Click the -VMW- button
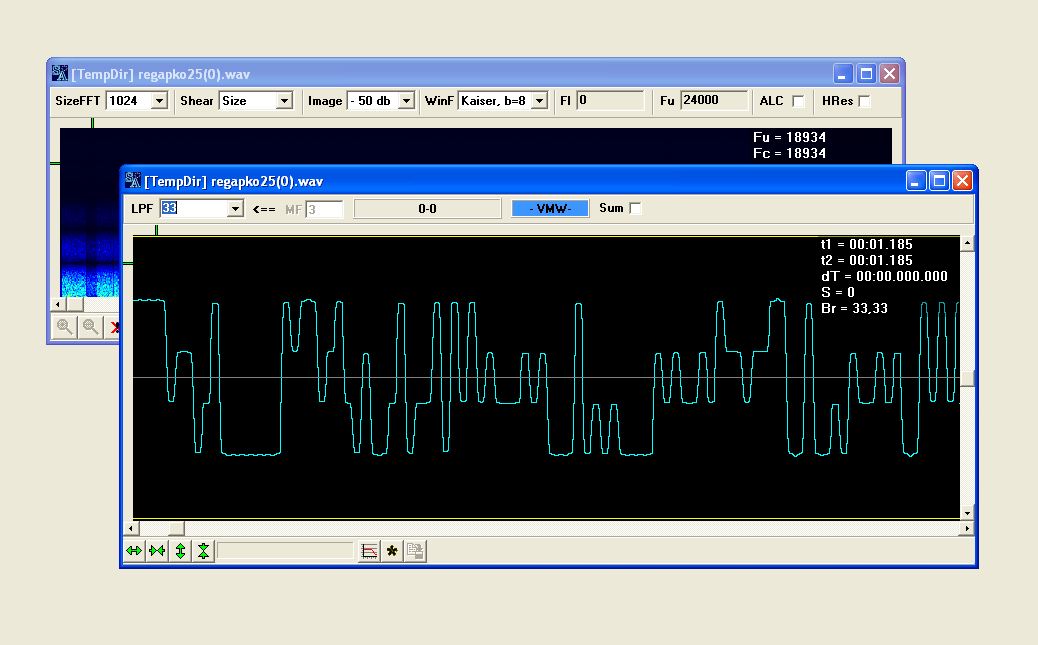Screen dimensions: 1038x645 coord(550,209)
